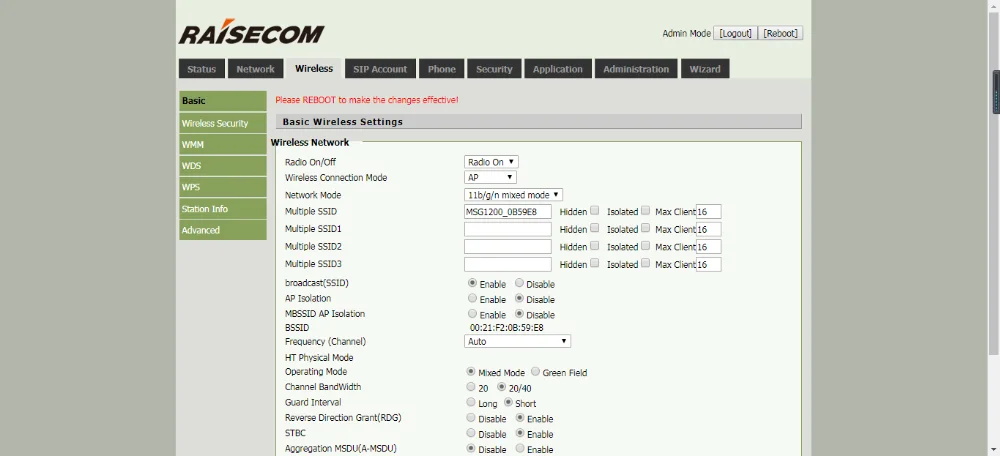
Task: Select Enable for broadcast(SSID)
Action: pyautogui.click(x=472, y=283)
